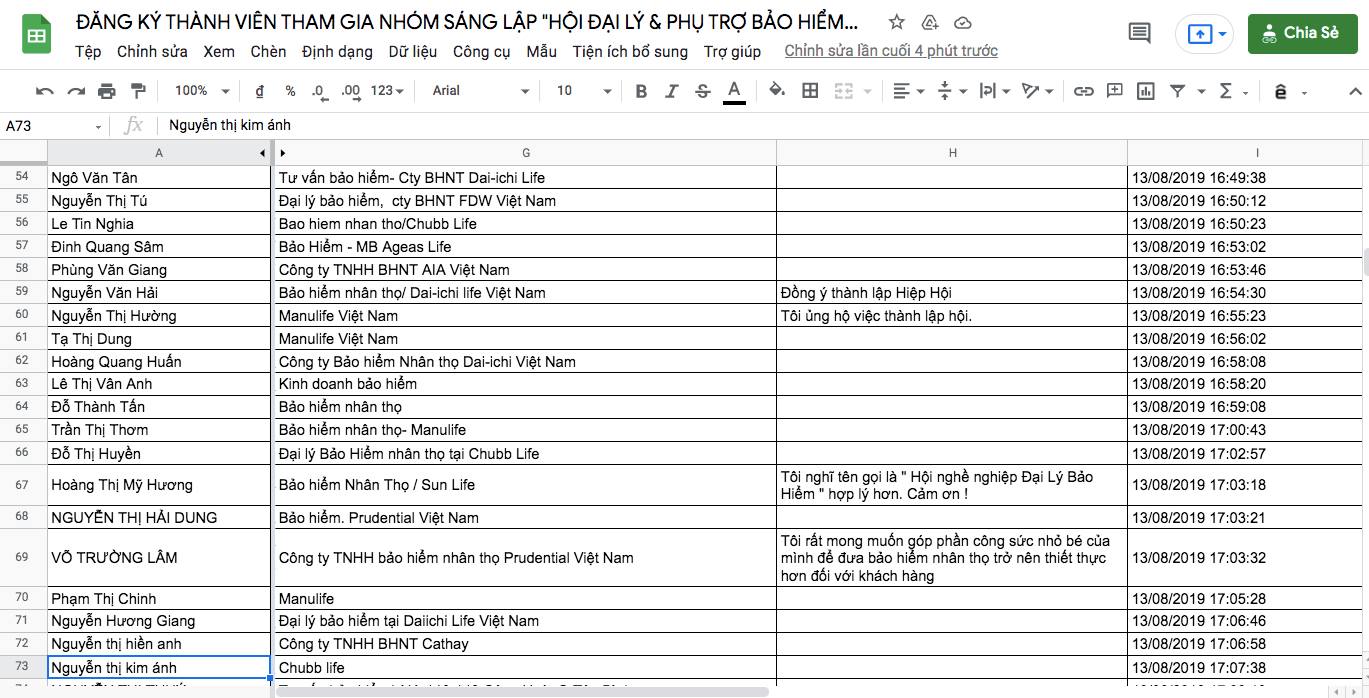Screen dimensions: 1369x698
Task: Click the A73 name box
Action: 54,126
